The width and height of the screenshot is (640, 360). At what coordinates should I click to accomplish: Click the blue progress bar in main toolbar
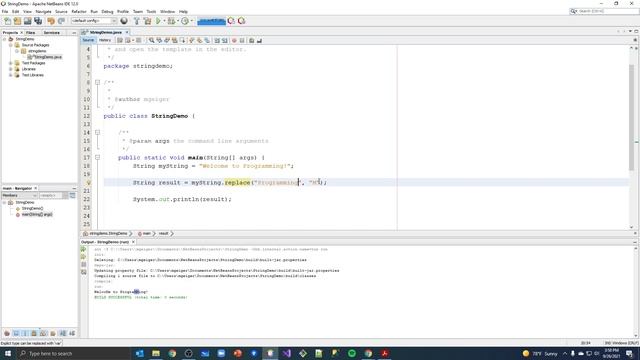click(211, 21)
